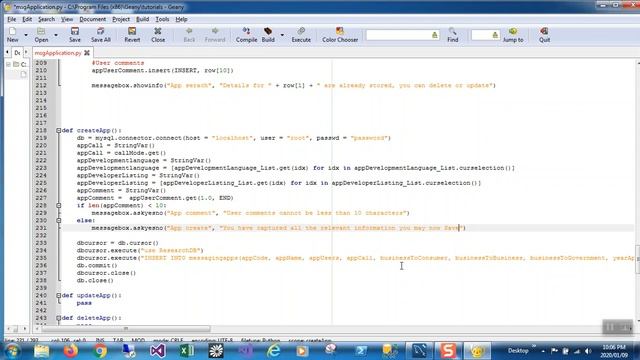Click 'db.commit()' line in editor
The height and width of the screenshot is (360, 640).
click(x=97, y=265)
